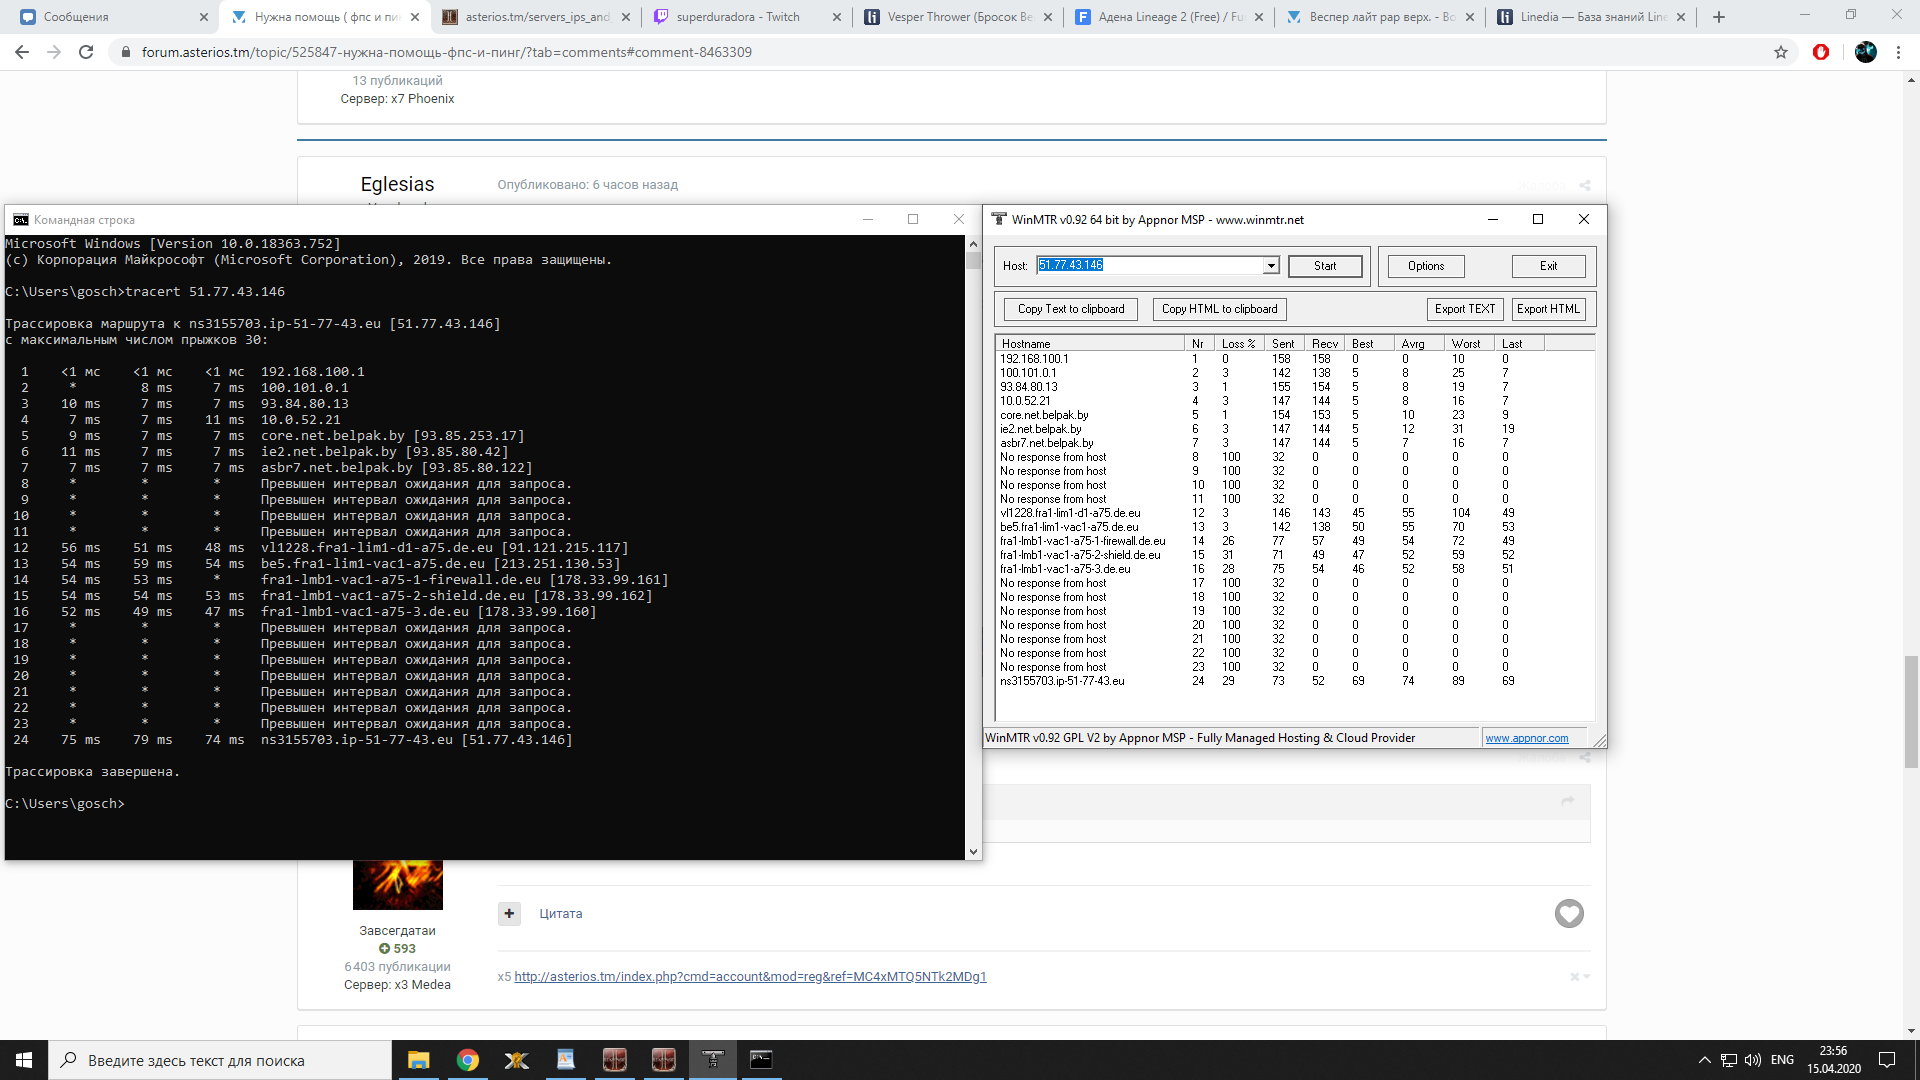Open the notification center icon

[x=1887, y=1060]
